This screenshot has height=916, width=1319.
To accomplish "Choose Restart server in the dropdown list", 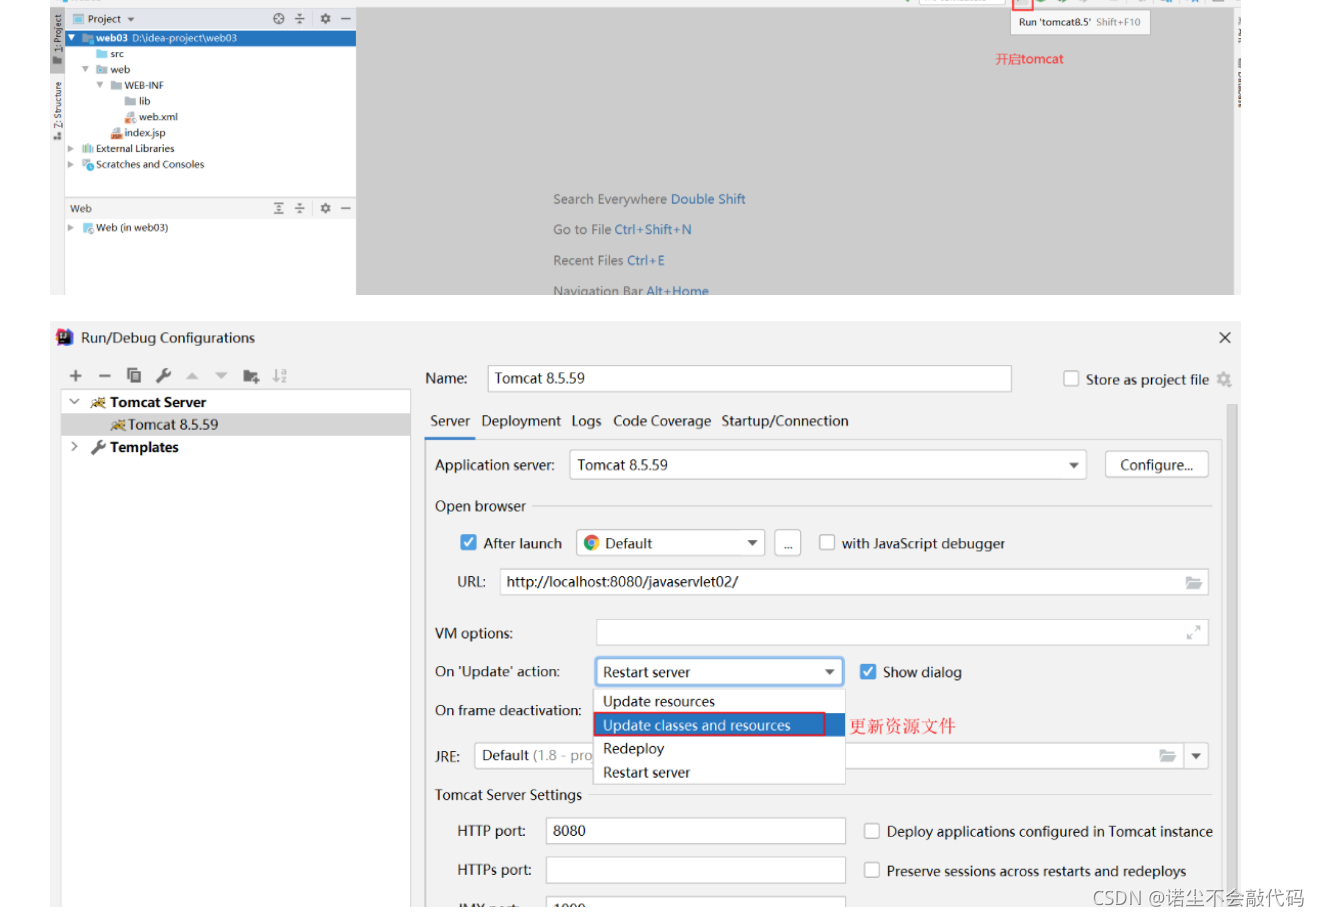I will [719, 773].
